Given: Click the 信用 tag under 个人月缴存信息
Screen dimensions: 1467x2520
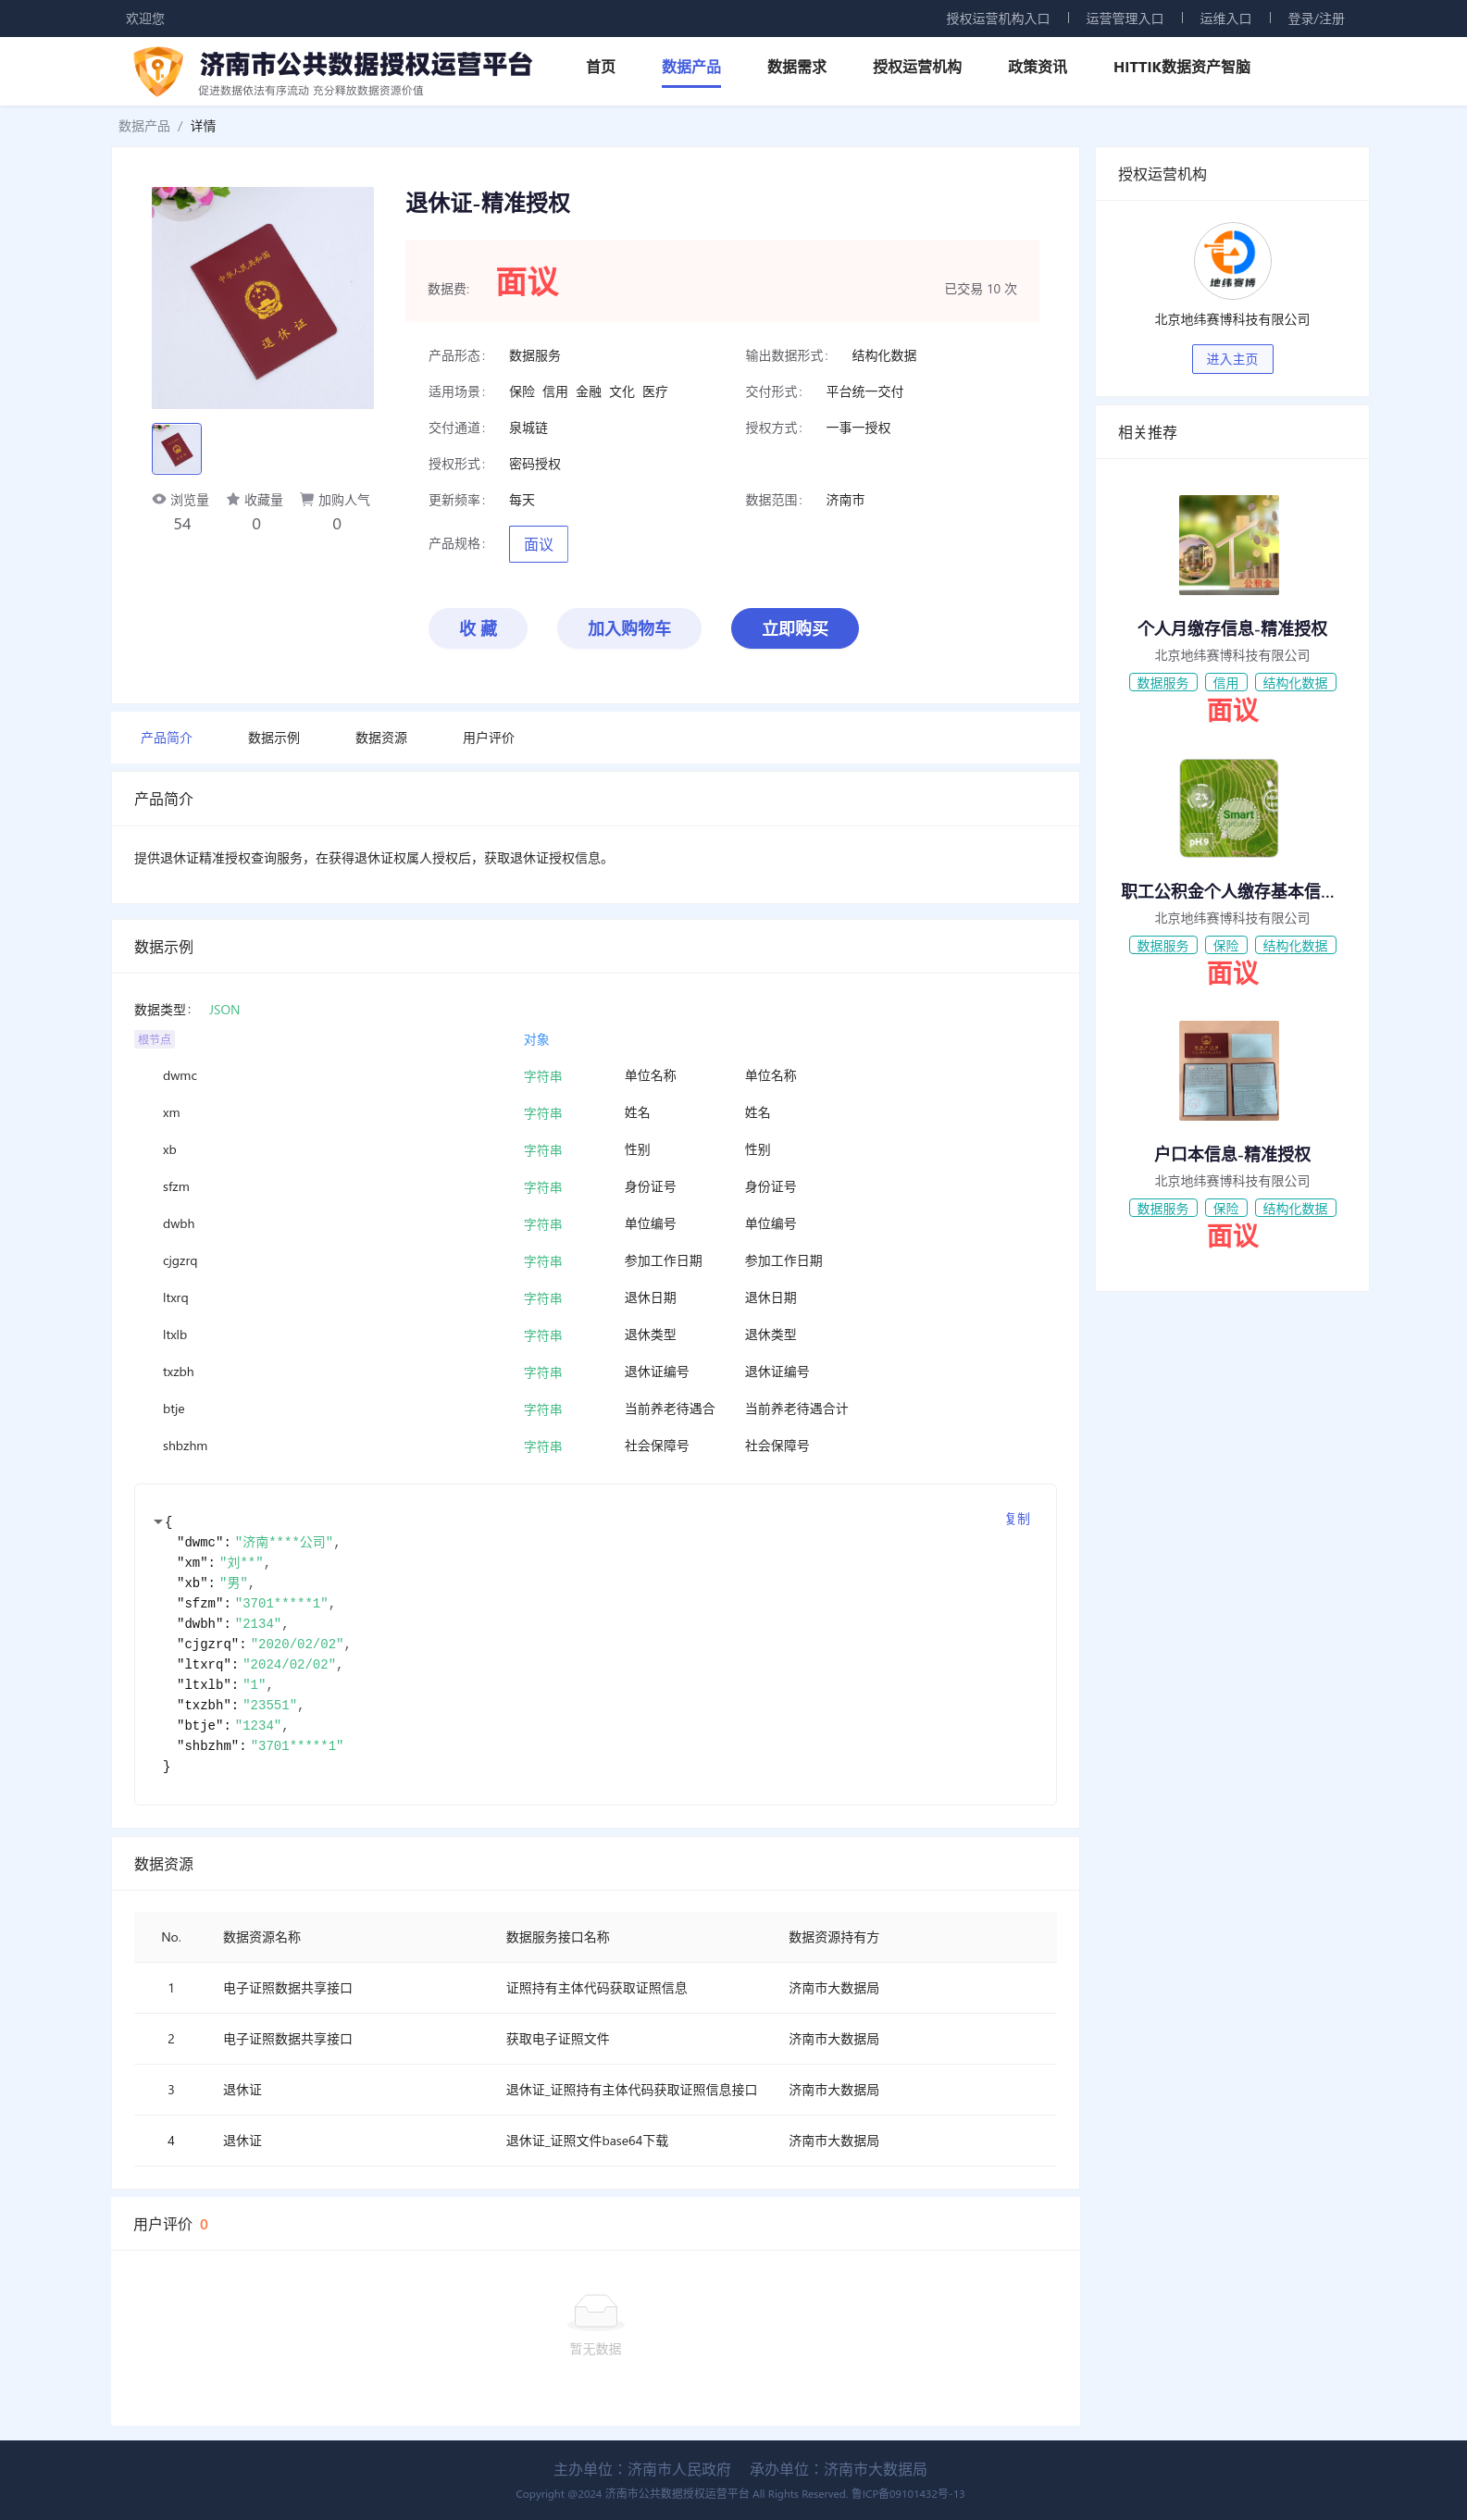Looking at the screenshot, I should (x=1226, y=683).
